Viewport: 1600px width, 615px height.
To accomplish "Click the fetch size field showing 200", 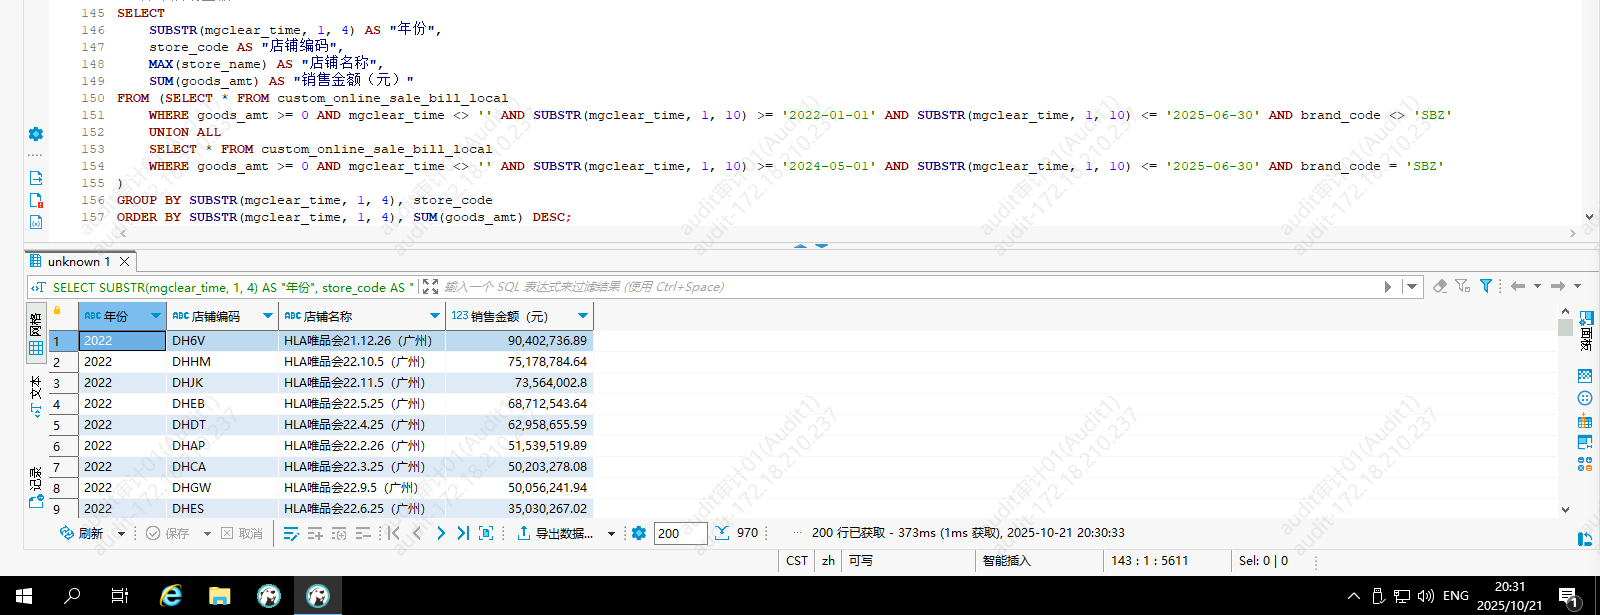I will (x=680, y=533).
